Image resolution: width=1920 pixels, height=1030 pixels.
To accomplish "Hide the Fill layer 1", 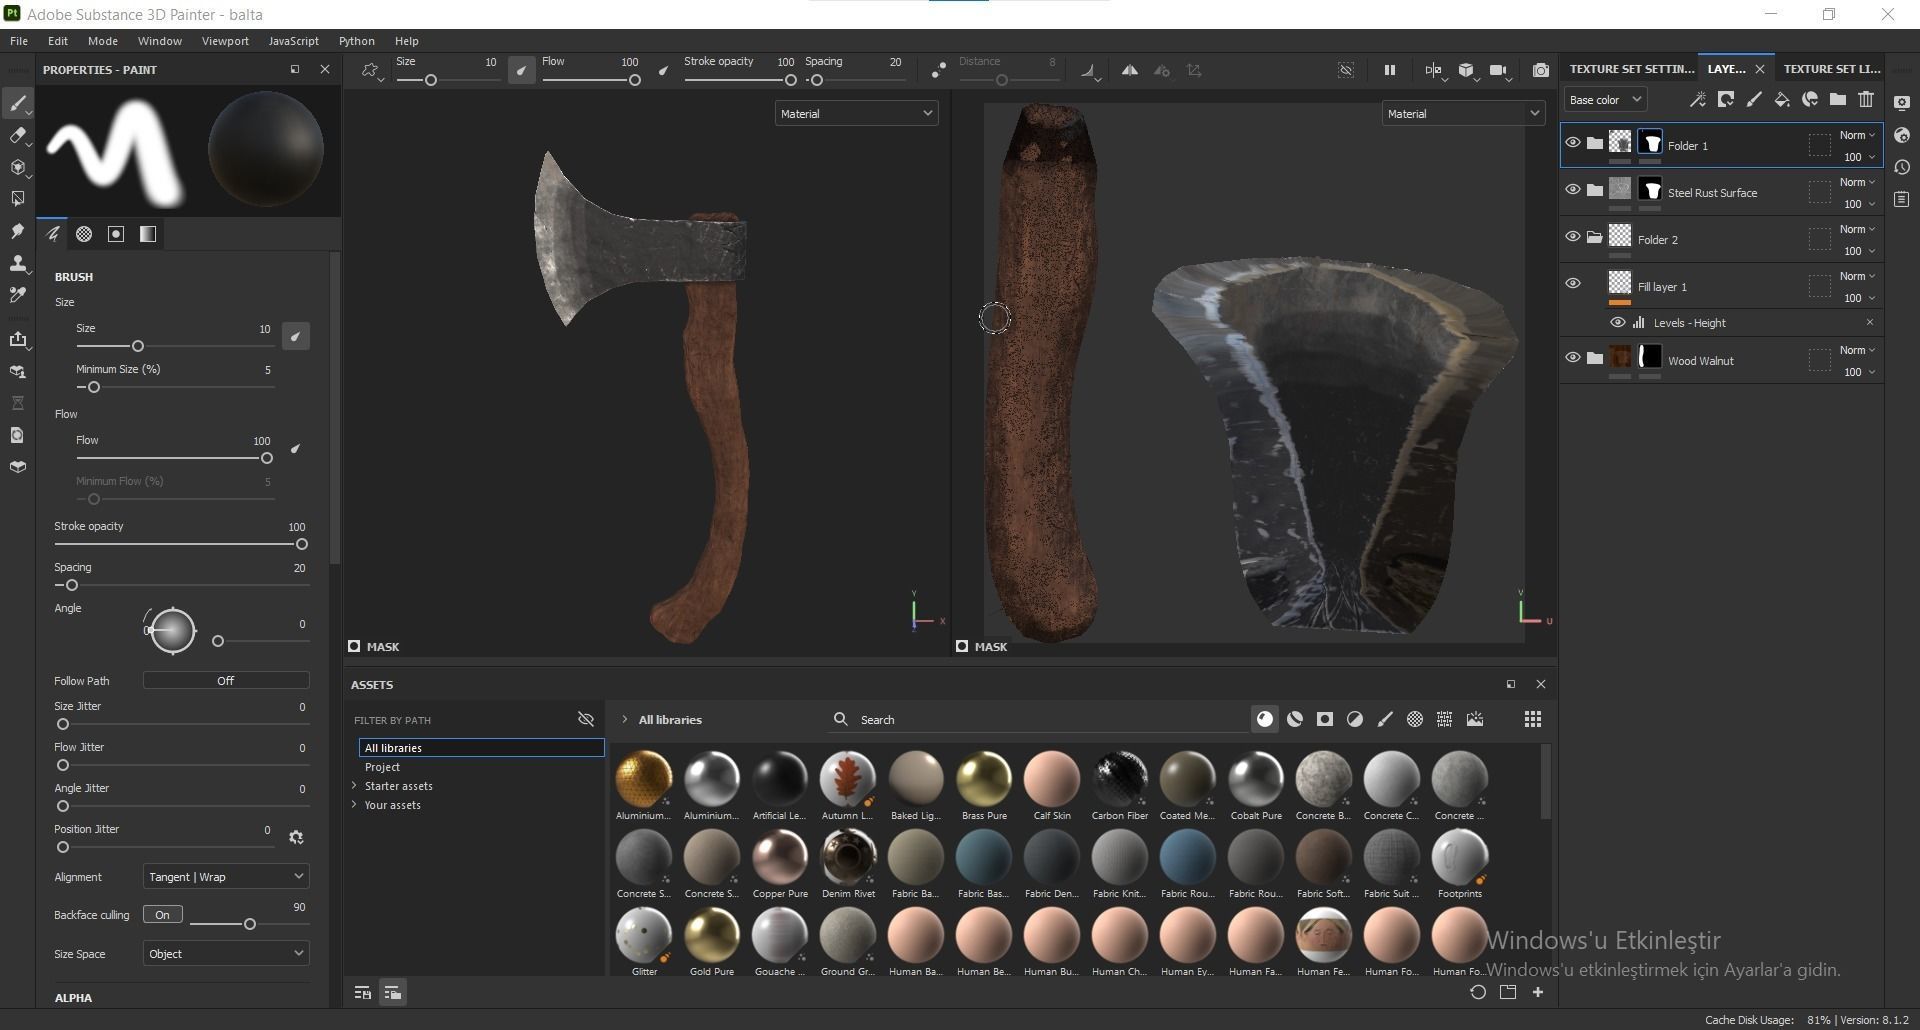I will pos(1573,284).
